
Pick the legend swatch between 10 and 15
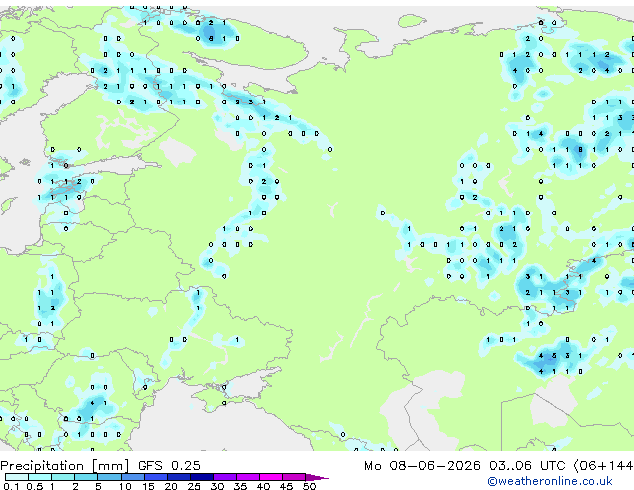[133, 477]
